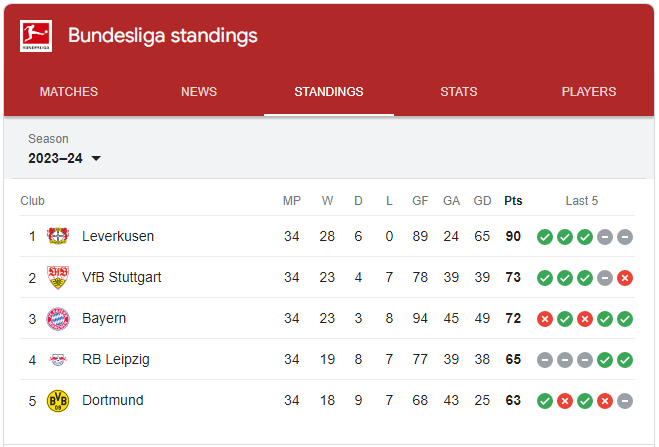Select the Dortmund team name
The height and width of the screenshot is (447, 659).
pos(113,400)
